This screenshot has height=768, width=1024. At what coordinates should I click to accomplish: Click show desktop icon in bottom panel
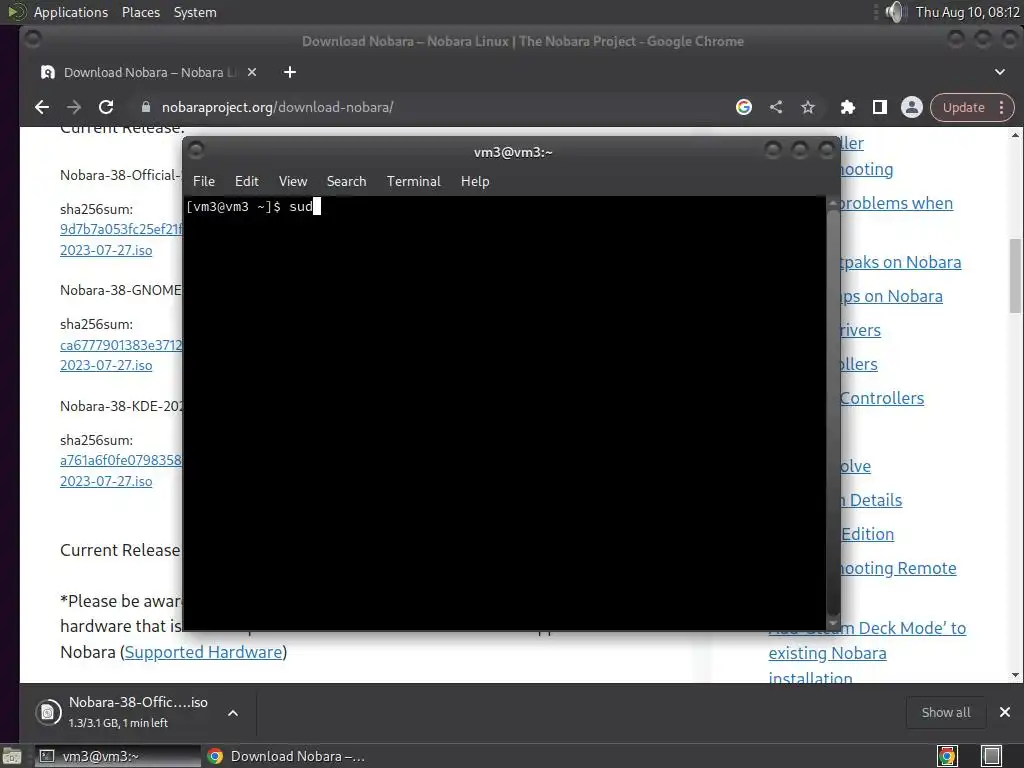(12, 756)
